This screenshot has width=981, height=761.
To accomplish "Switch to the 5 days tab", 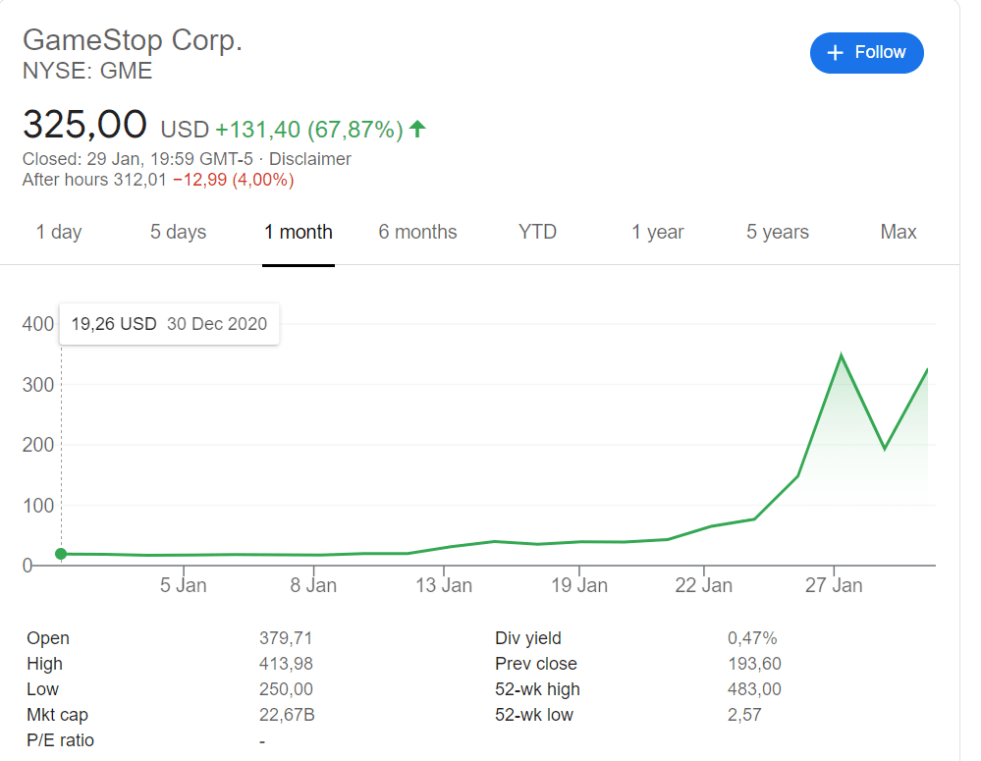I will (x=178, y=232).
